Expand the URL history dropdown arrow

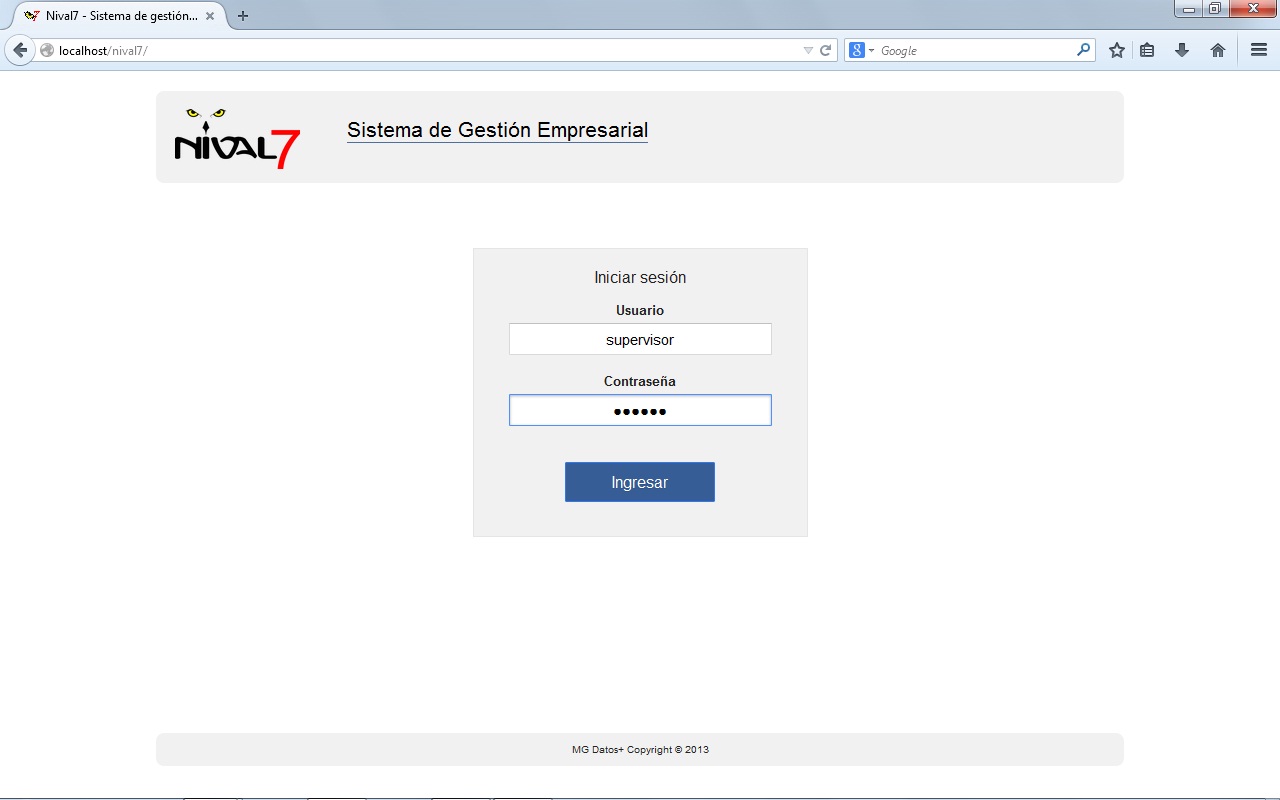(x=808, y=50)
